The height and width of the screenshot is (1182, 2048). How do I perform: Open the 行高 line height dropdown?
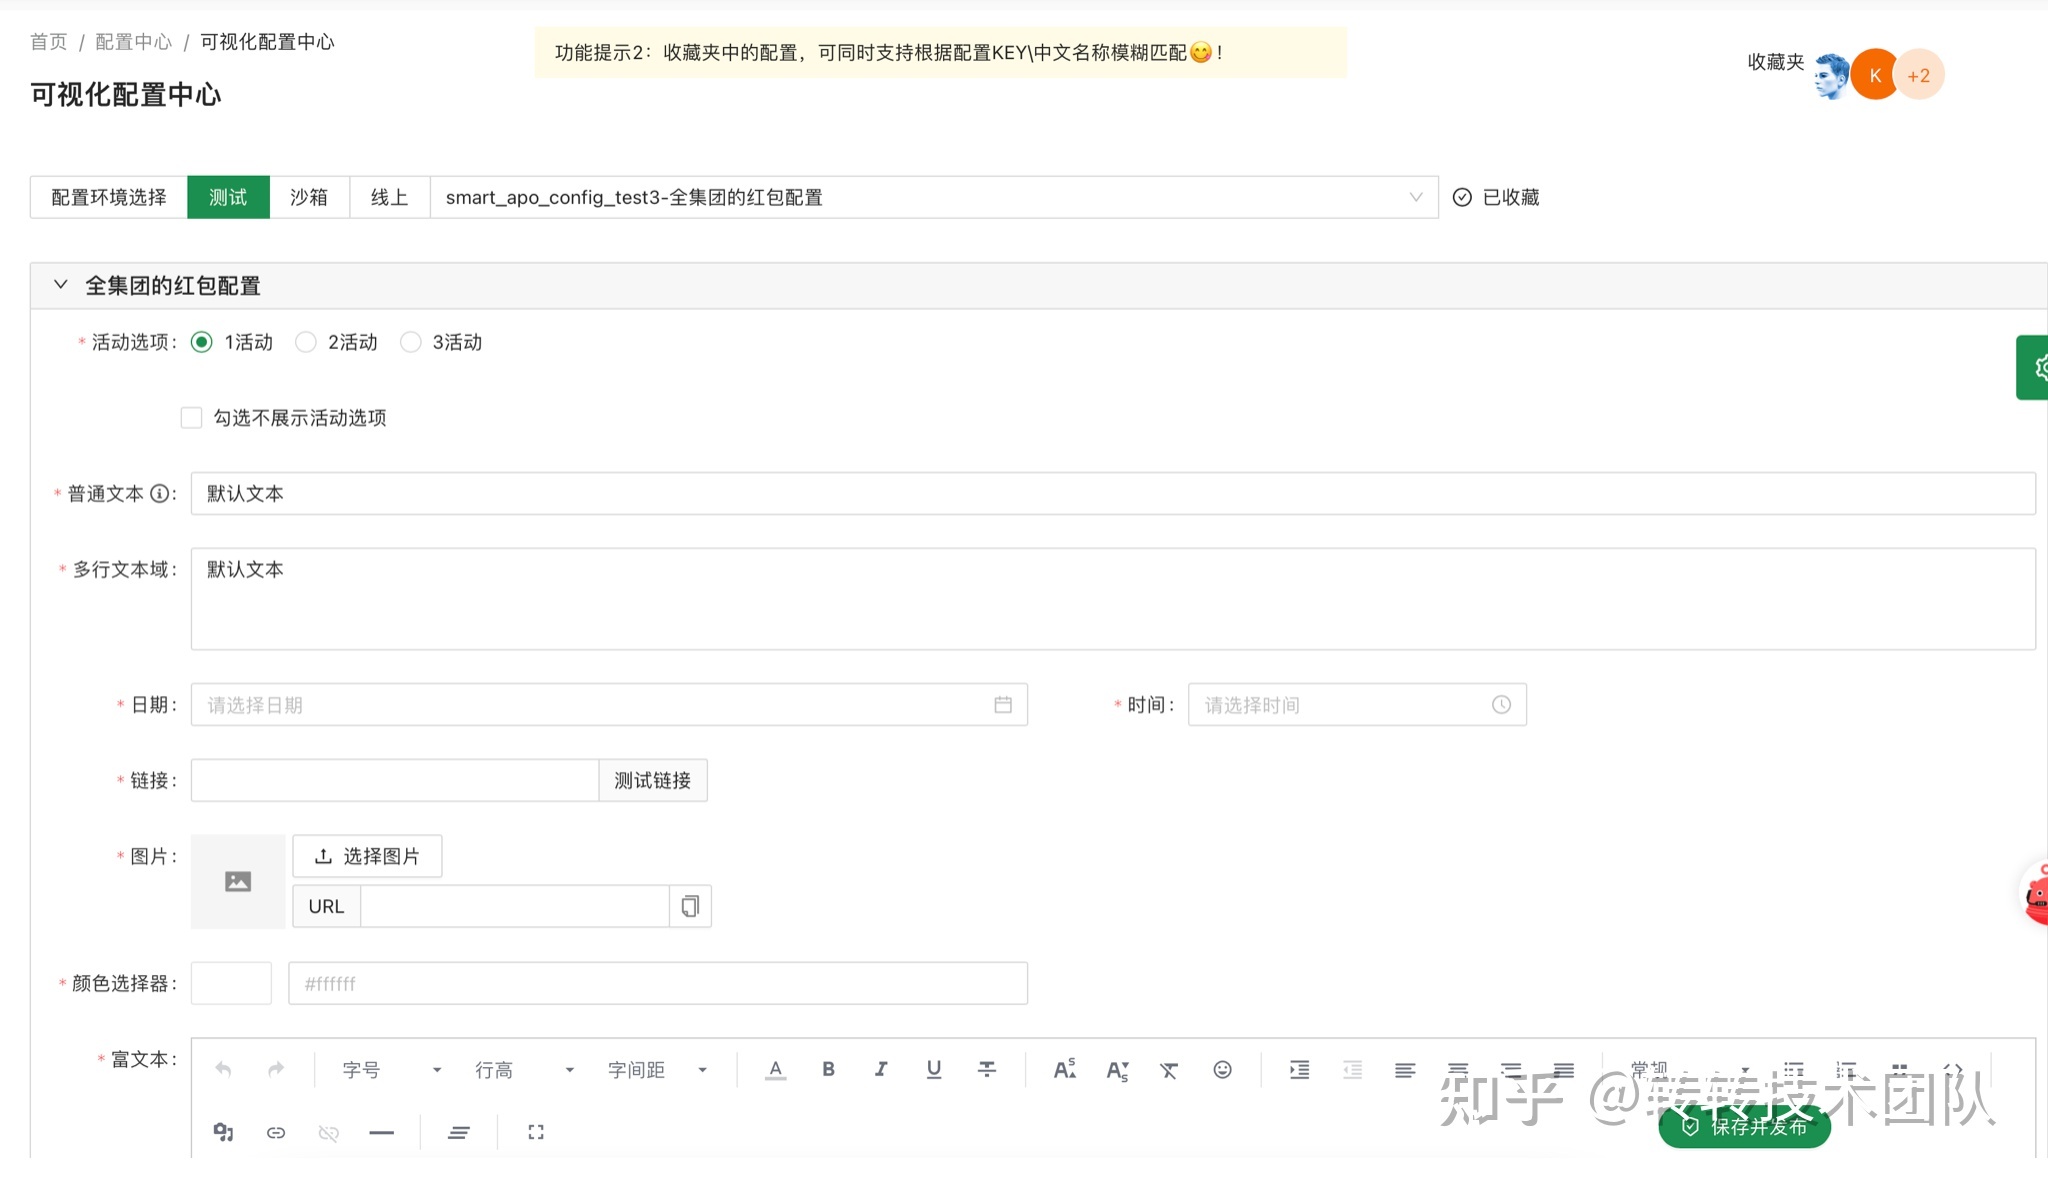(524, 1070)
